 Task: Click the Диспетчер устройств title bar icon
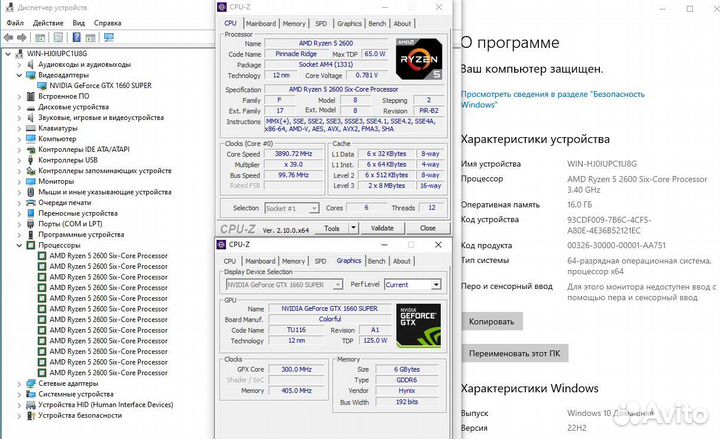(x=9, y=7)
